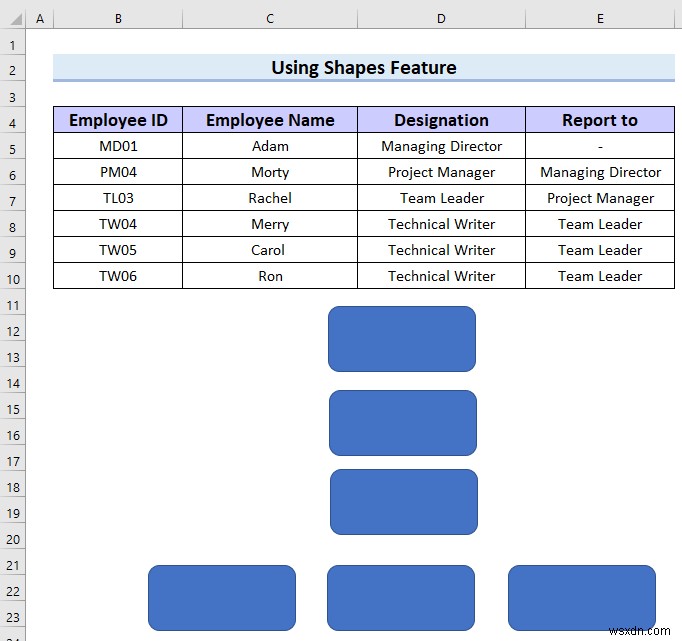Select cell containing MD01

tap(118, 146)
